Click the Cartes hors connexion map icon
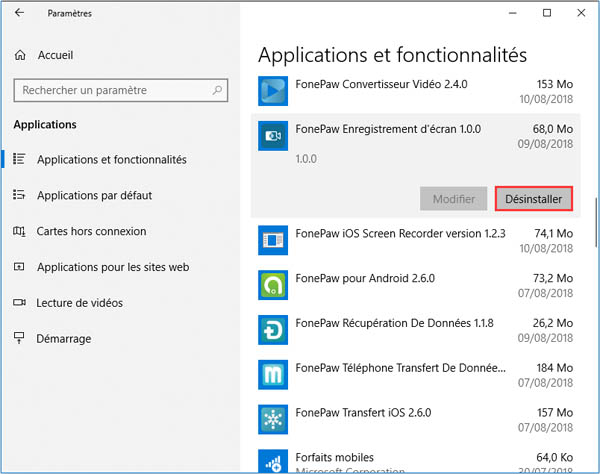 (x=19, y=231)
